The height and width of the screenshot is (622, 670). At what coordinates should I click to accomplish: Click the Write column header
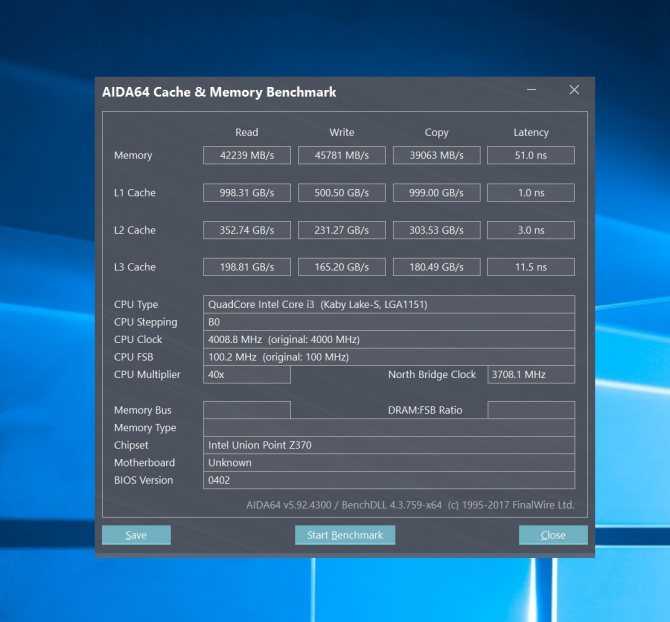click(x=342, y=132)
